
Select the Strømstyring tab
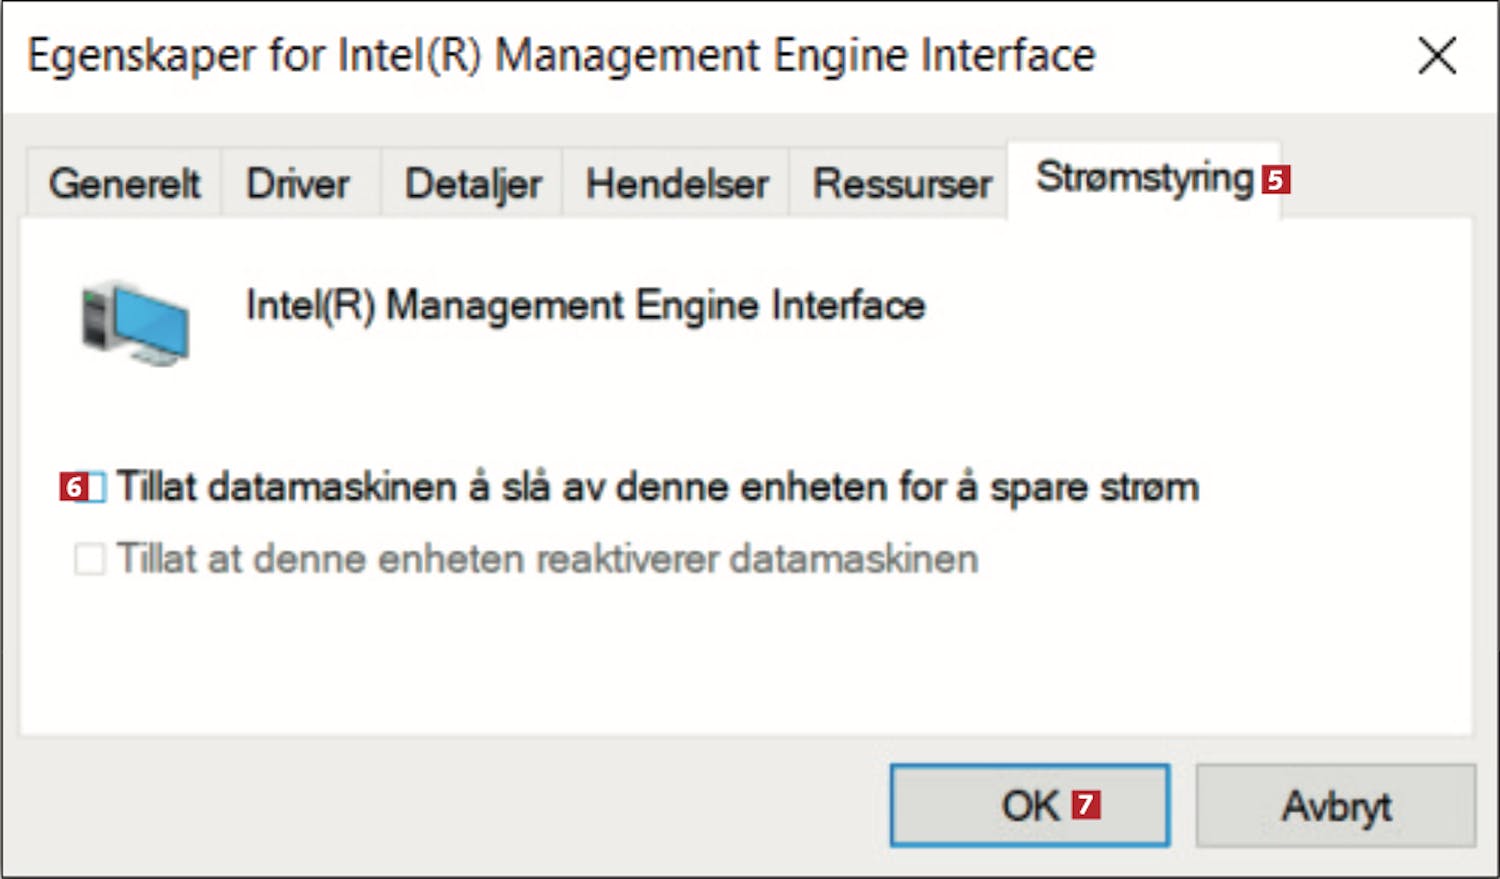1145,178
